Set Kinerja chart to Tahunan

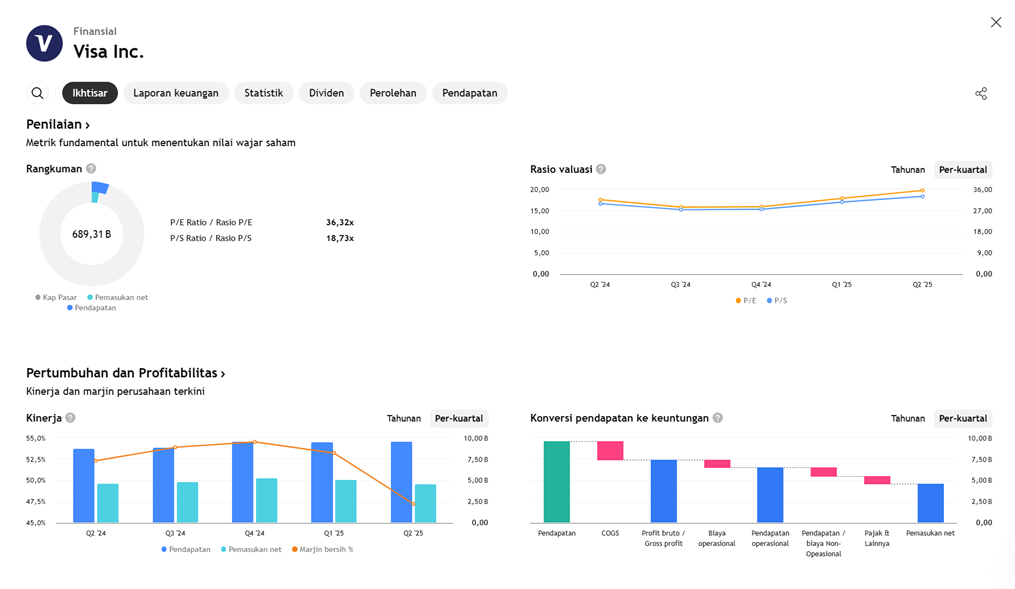404,419
